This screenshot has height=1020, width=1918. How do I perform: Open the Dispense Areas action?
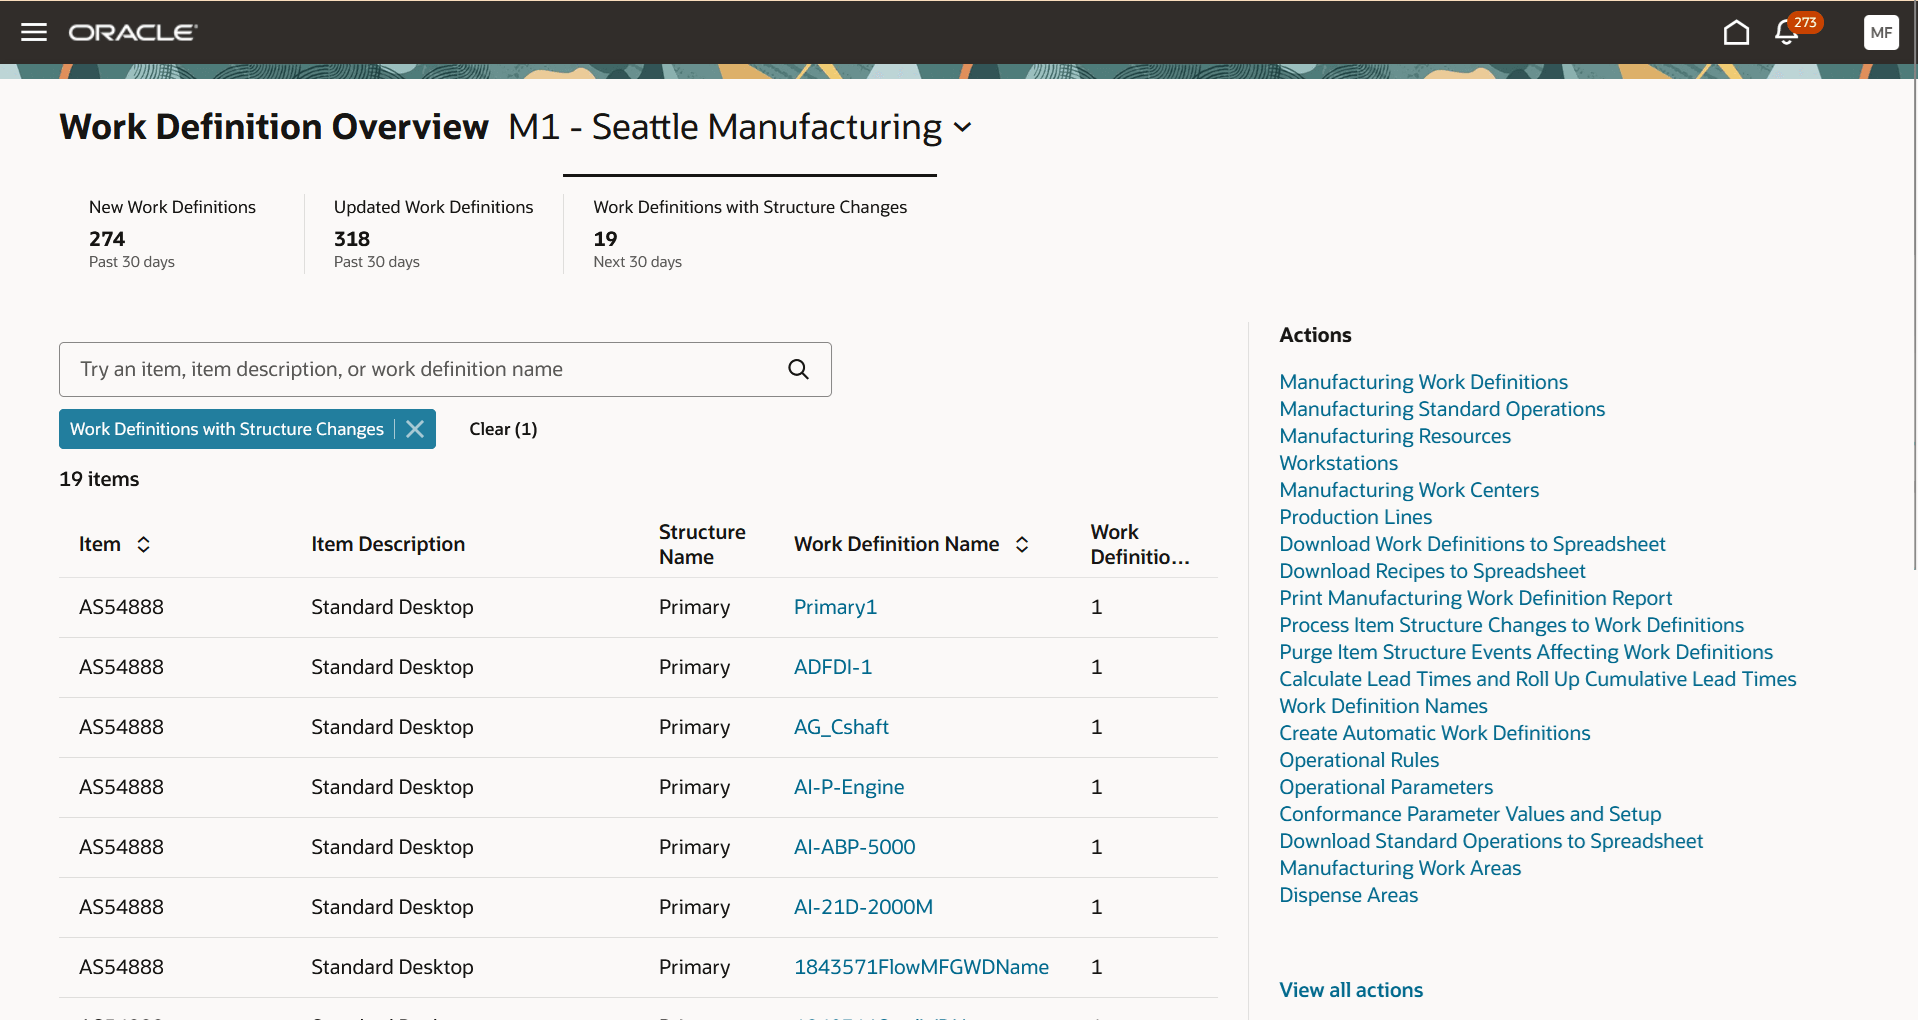1348,895
